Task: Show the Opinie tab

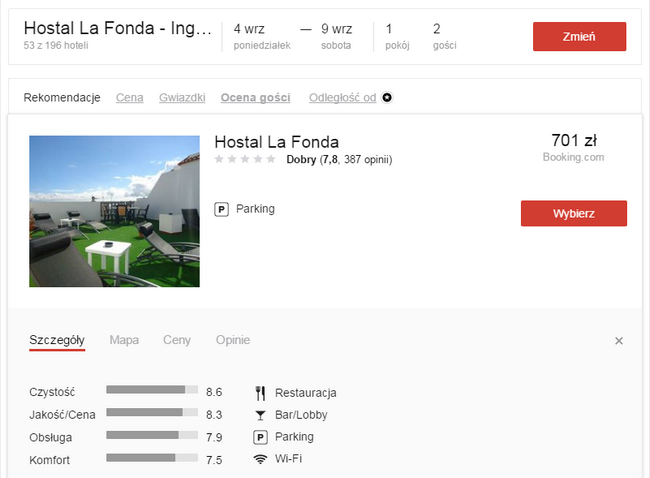Action: [x=233, y=340]
